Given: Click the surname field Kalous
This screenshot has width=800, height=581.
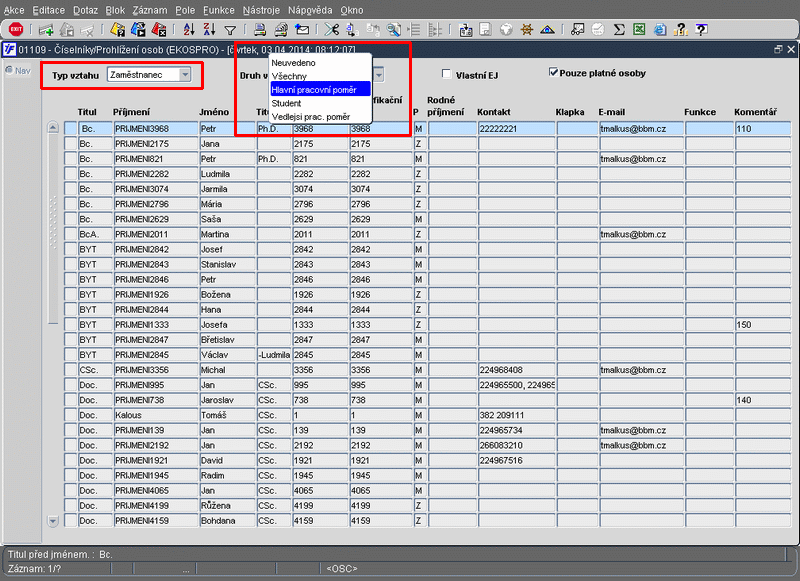Looking at the screenshot, I should (x=156, y=415).
